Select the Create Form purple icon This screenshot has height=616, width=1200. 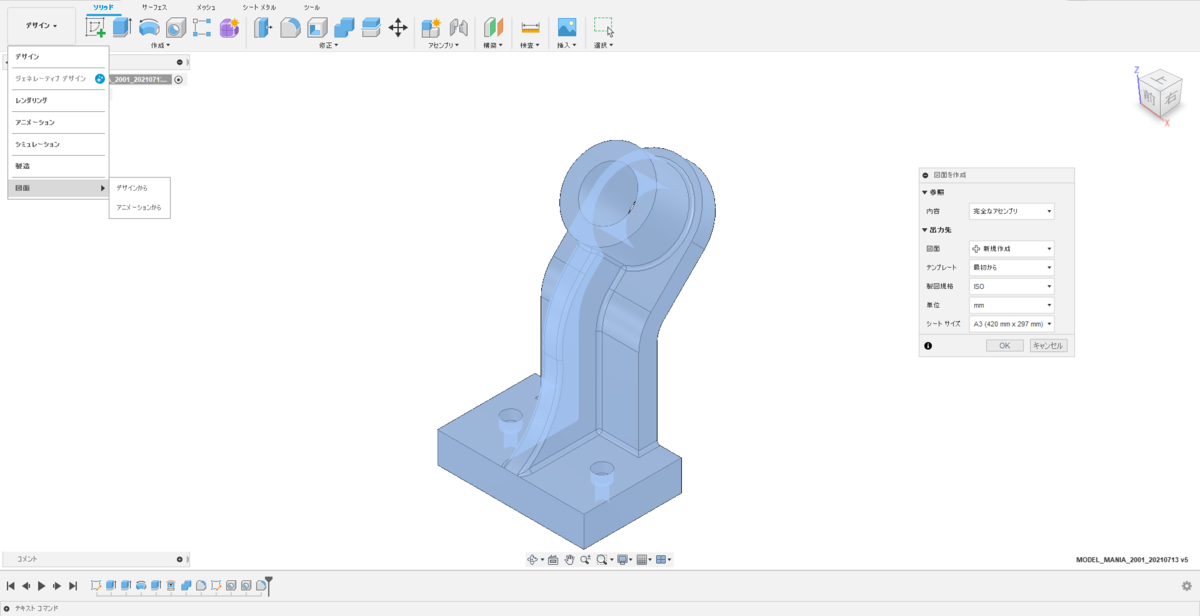(229, 27)
